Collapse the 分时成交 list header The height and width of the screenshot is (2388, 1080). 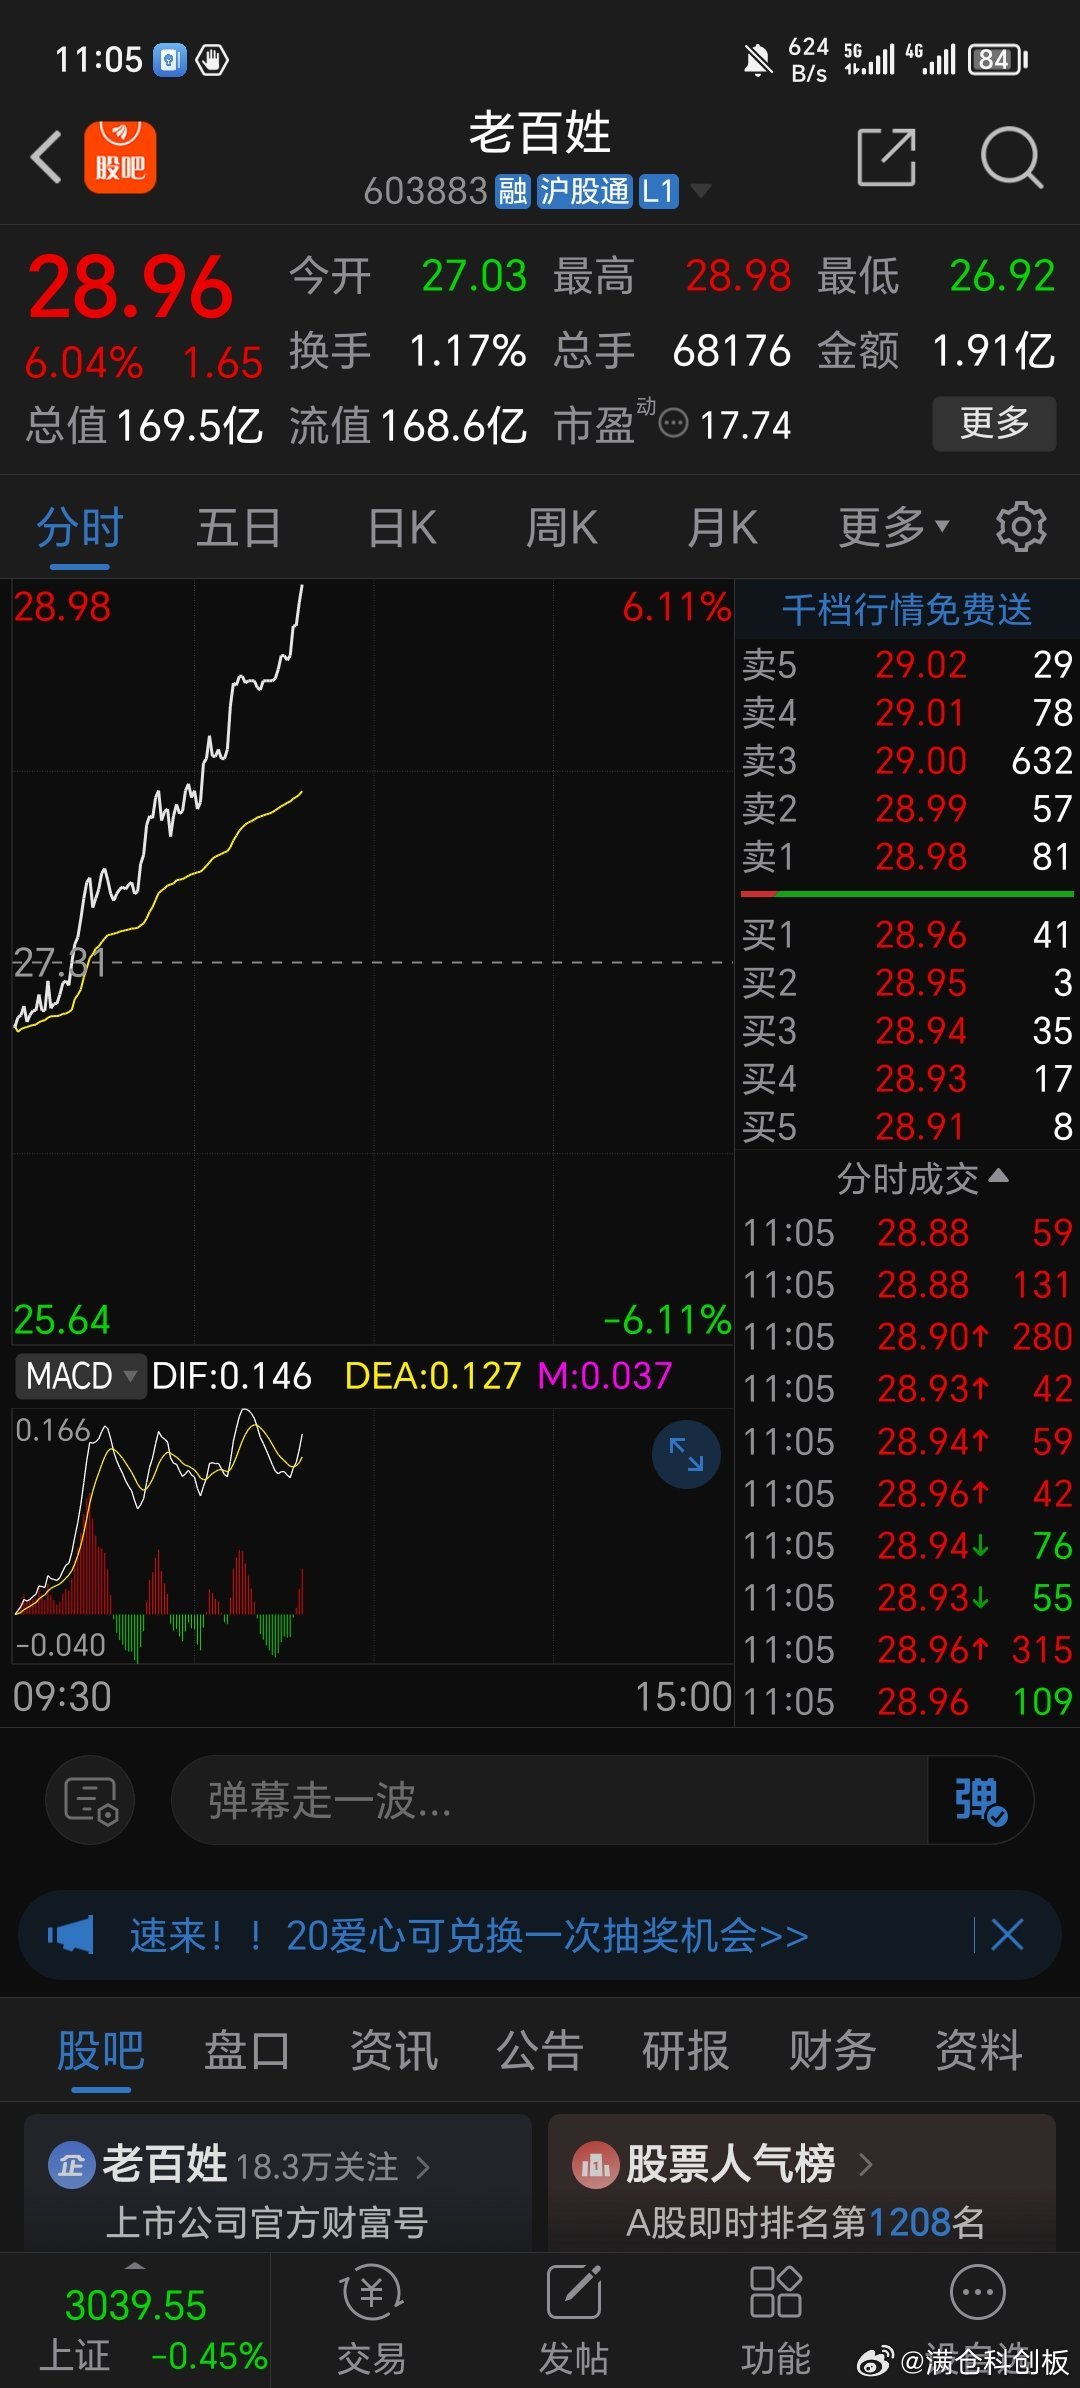922,1179
